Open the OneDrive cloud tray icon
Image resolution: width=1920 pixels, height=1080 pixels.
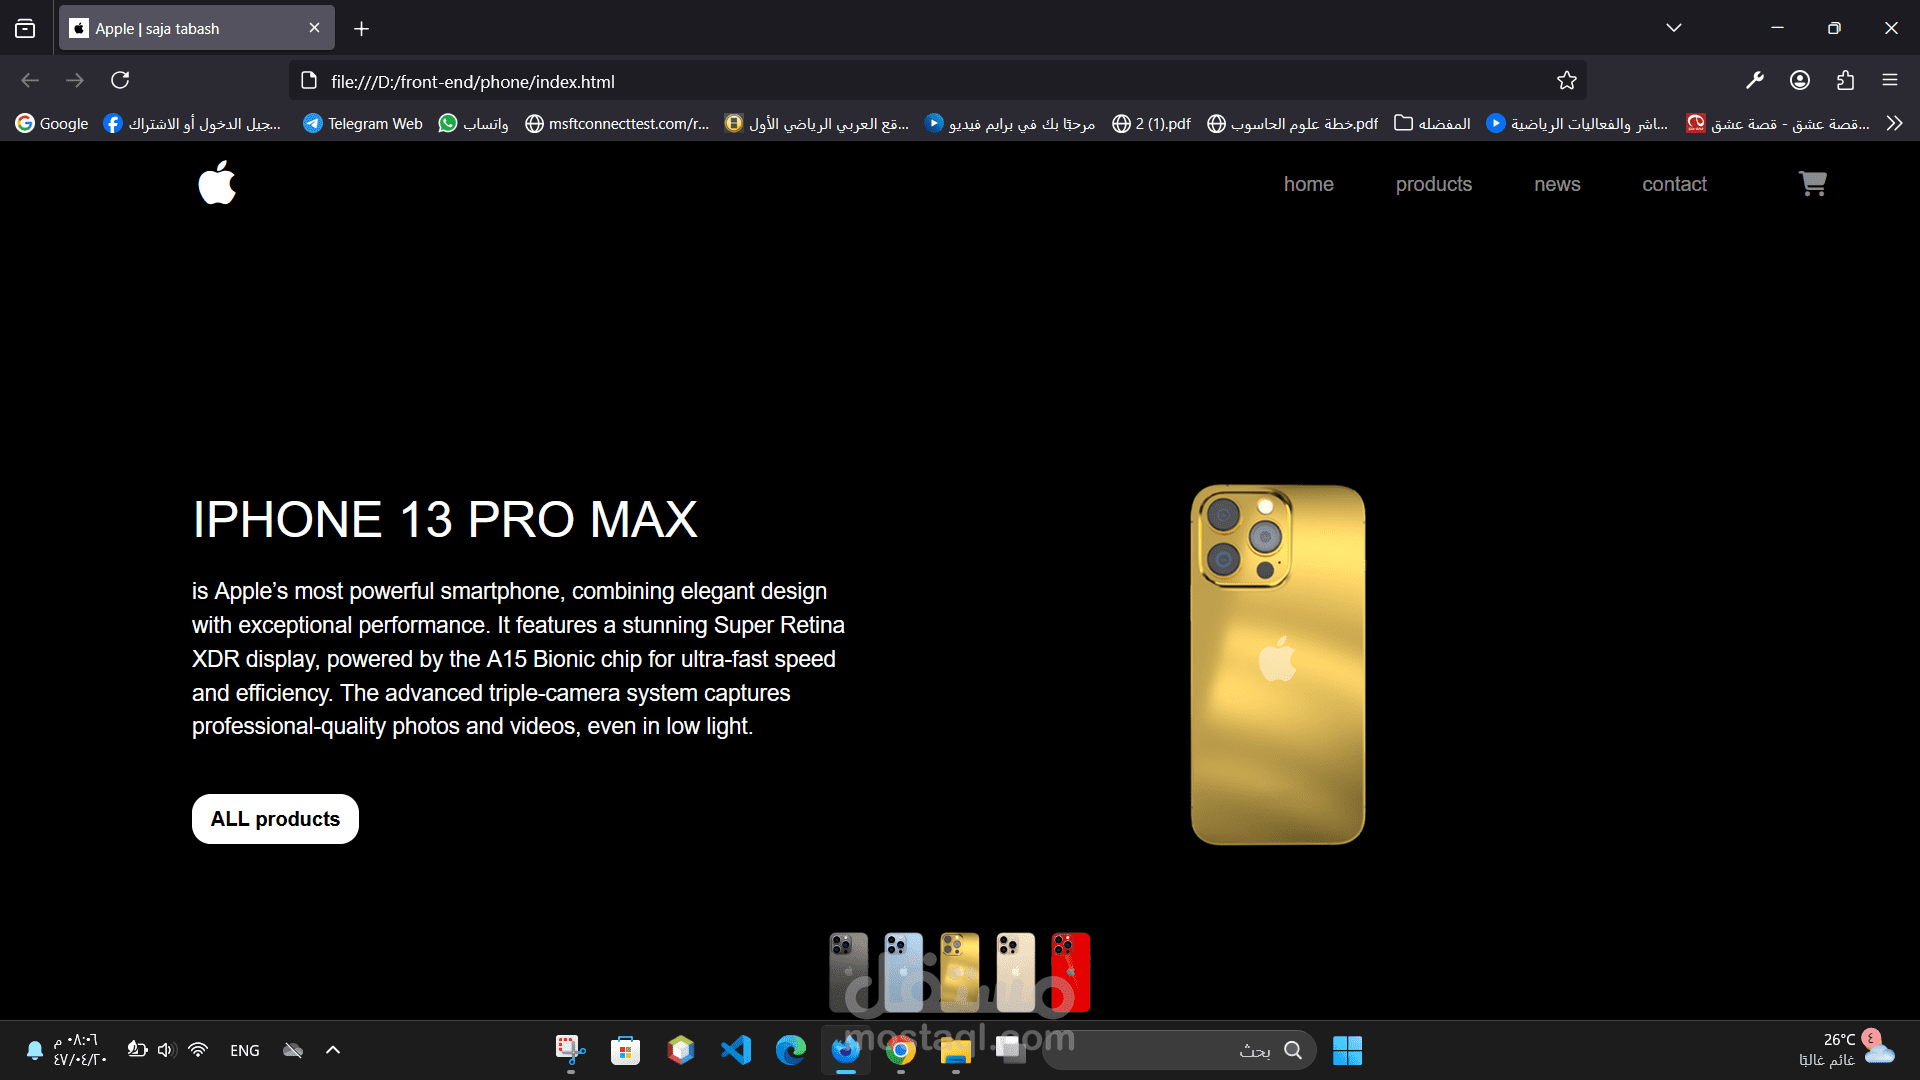tap(293, 1050)
